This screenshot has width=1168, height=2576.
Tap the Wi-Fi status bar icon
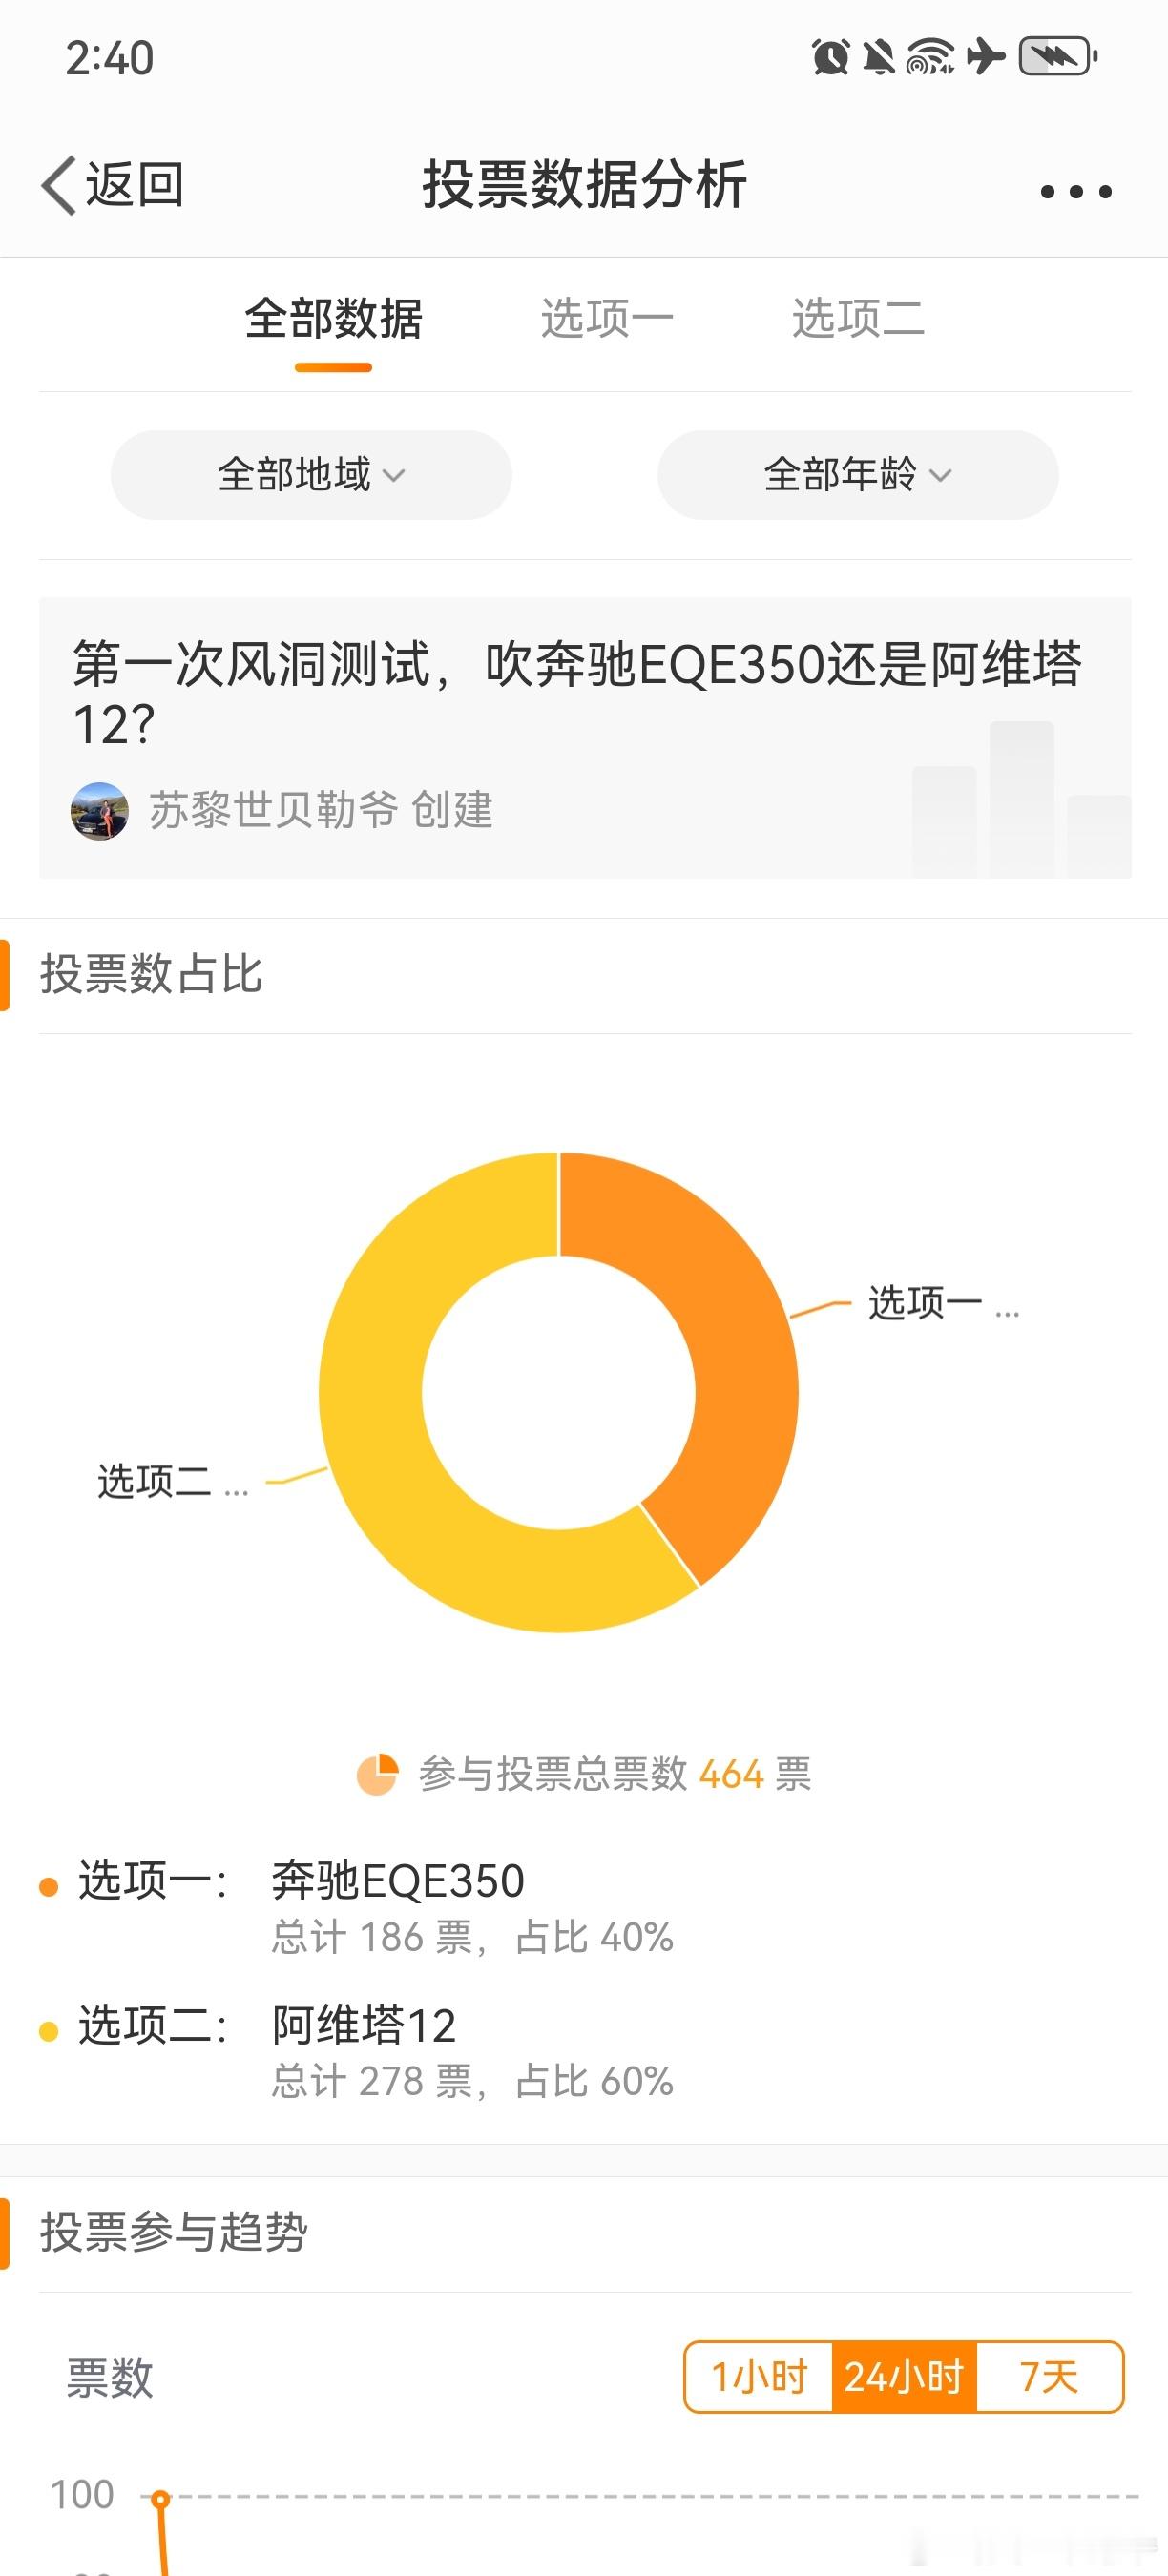pyautogui.click(x=930, y=57)
